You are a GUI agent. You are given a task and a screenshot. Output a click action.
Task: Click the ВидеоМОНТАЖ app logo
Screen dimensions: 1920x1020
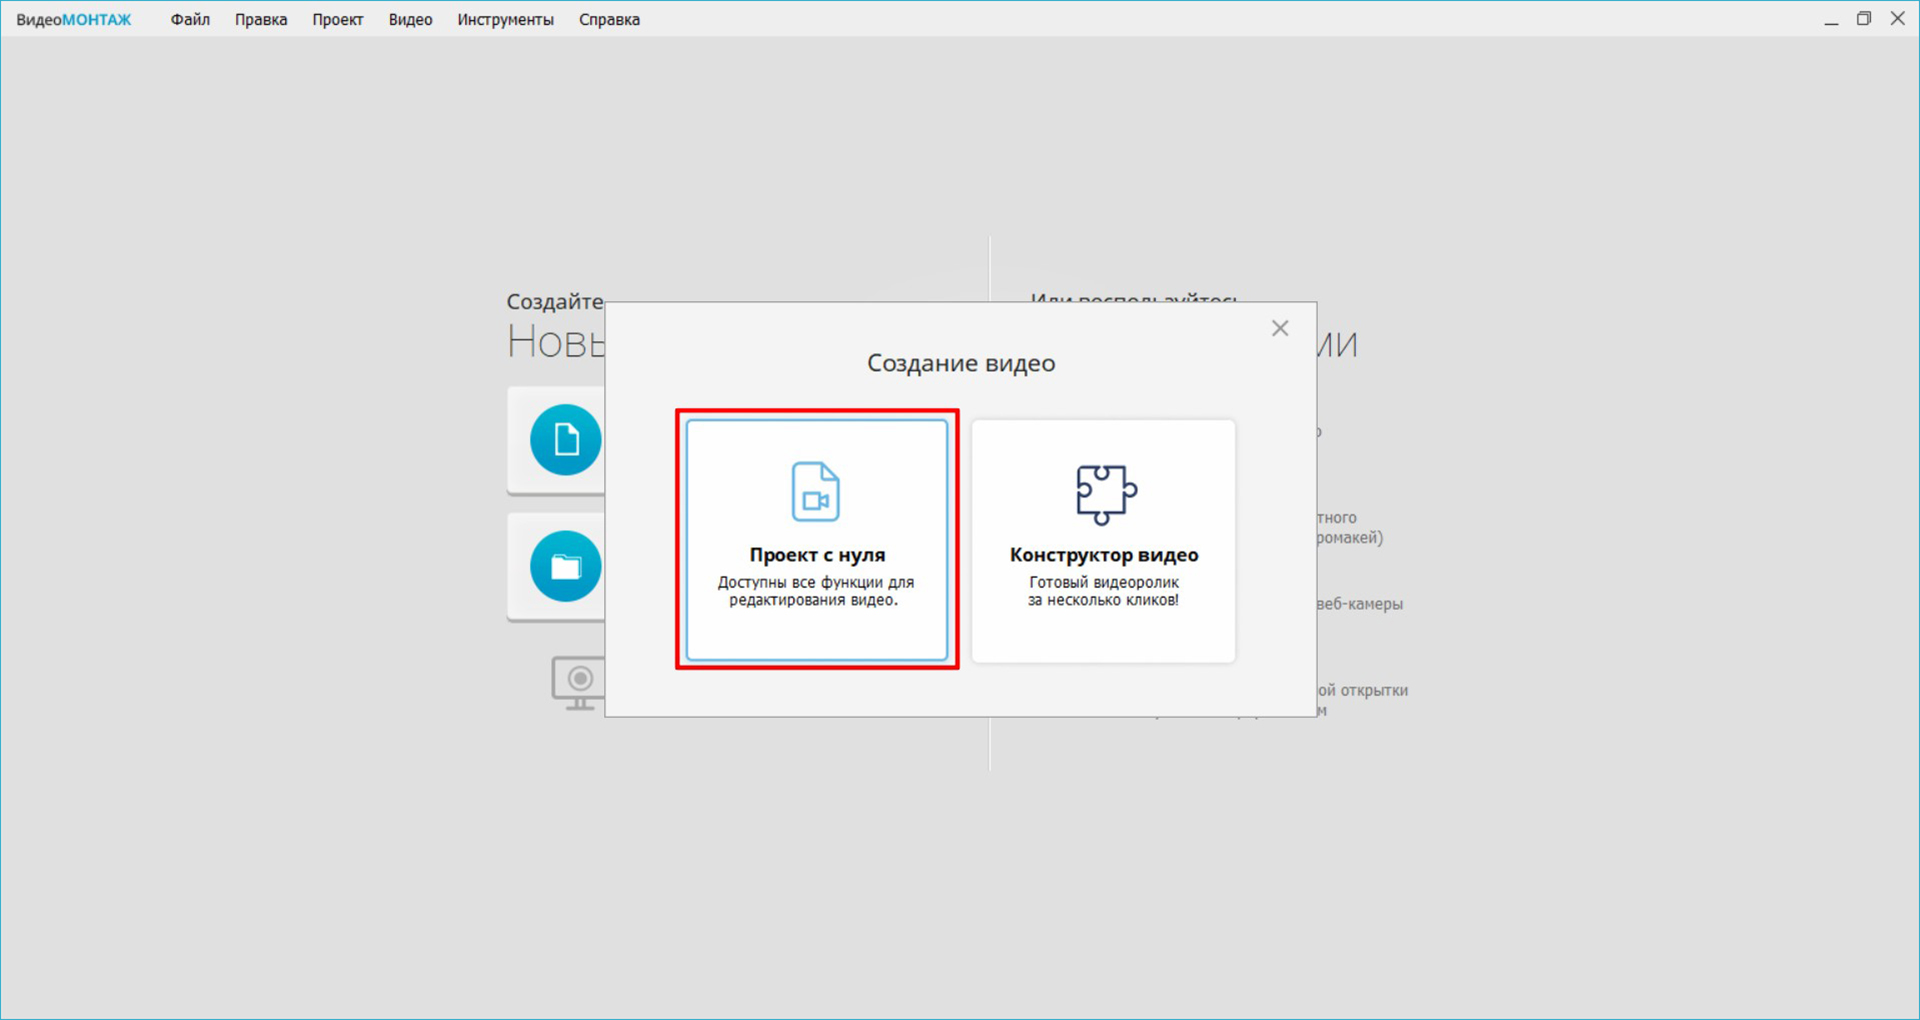tap(74, 20)
